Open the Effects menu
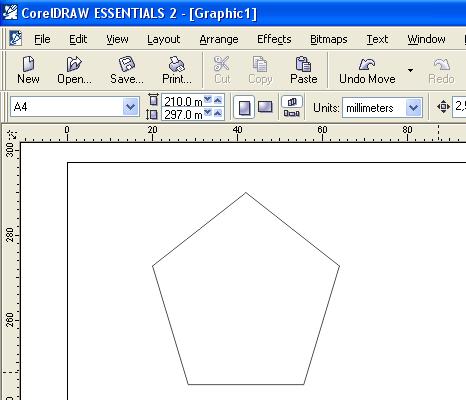466x400 pixels. (274, 39)
